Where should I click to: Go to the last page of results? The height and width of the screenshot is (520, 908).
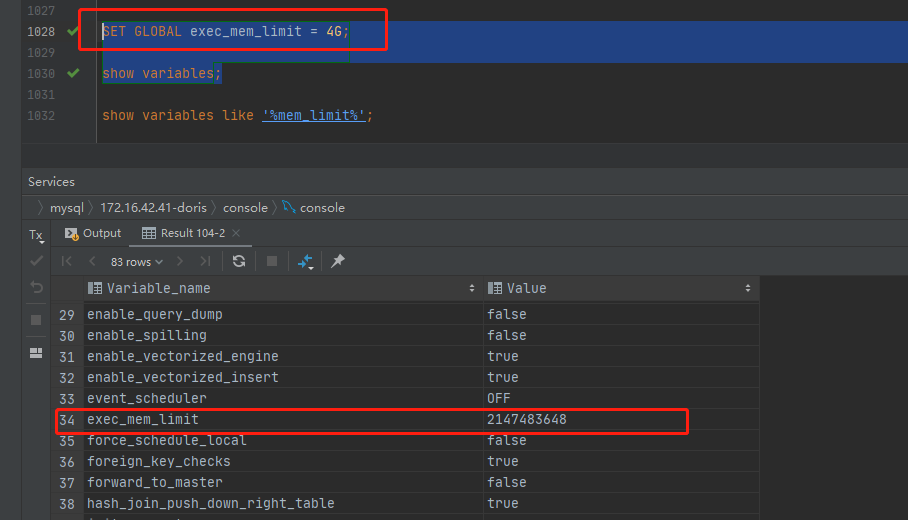coord(205,261)
